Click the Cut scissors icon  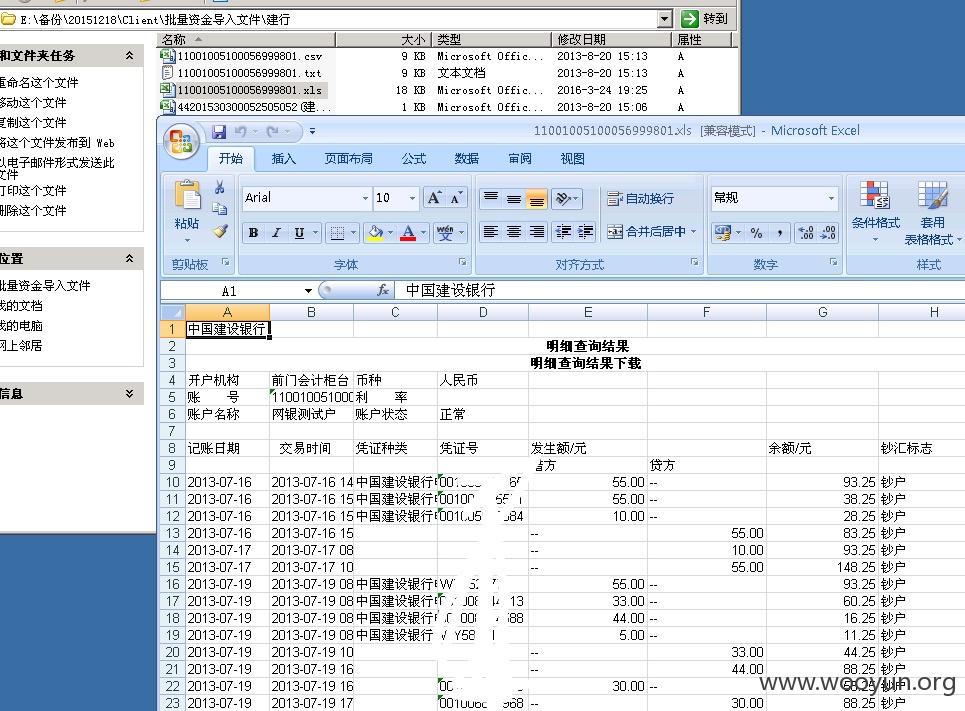(220, 187)
